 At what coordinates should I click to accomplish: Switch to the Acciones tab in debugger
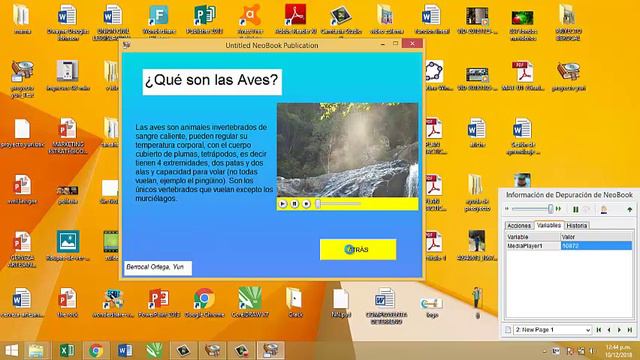[x=519, y=226]
